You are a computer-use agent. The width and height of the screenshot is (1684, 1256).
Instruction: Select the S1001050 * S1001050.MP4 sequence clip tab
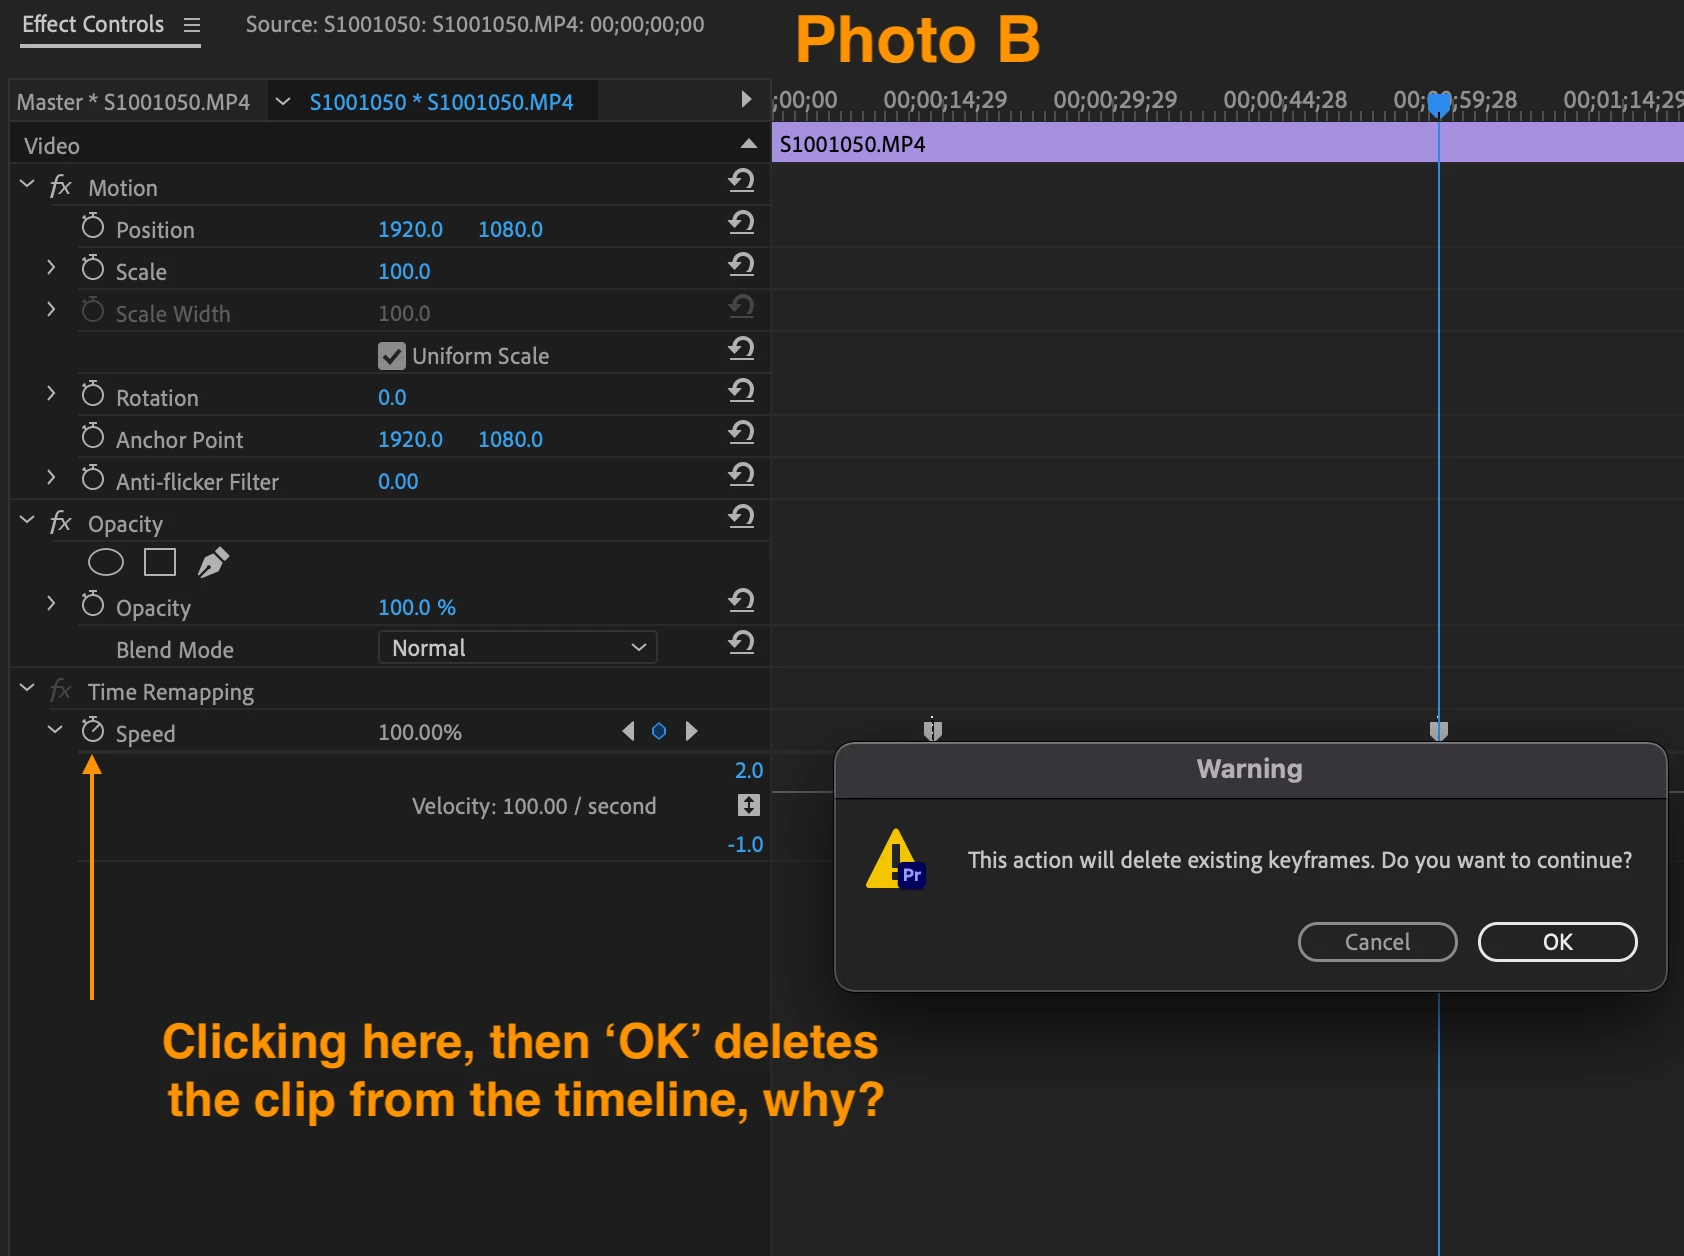click(441, 102)
